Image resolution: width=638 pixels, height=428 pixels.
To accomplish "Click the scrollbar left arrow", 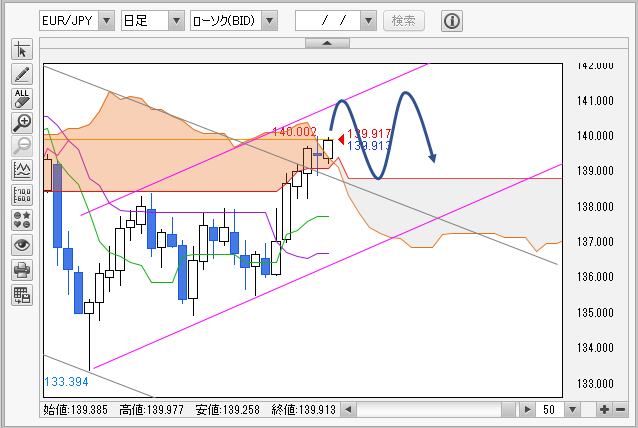I will click(348, 409).
